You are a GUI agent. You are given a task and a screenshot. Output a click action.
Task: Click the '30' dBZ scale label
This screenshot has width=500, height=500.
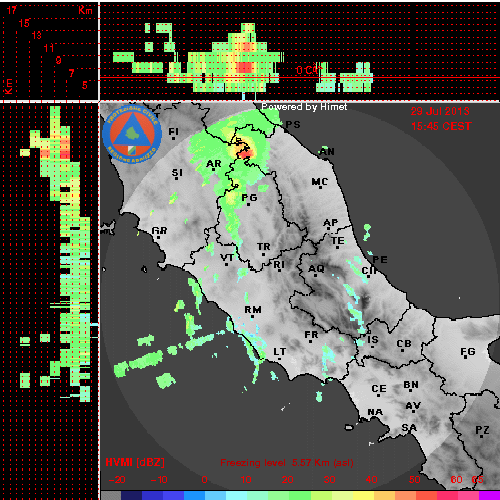329,480
